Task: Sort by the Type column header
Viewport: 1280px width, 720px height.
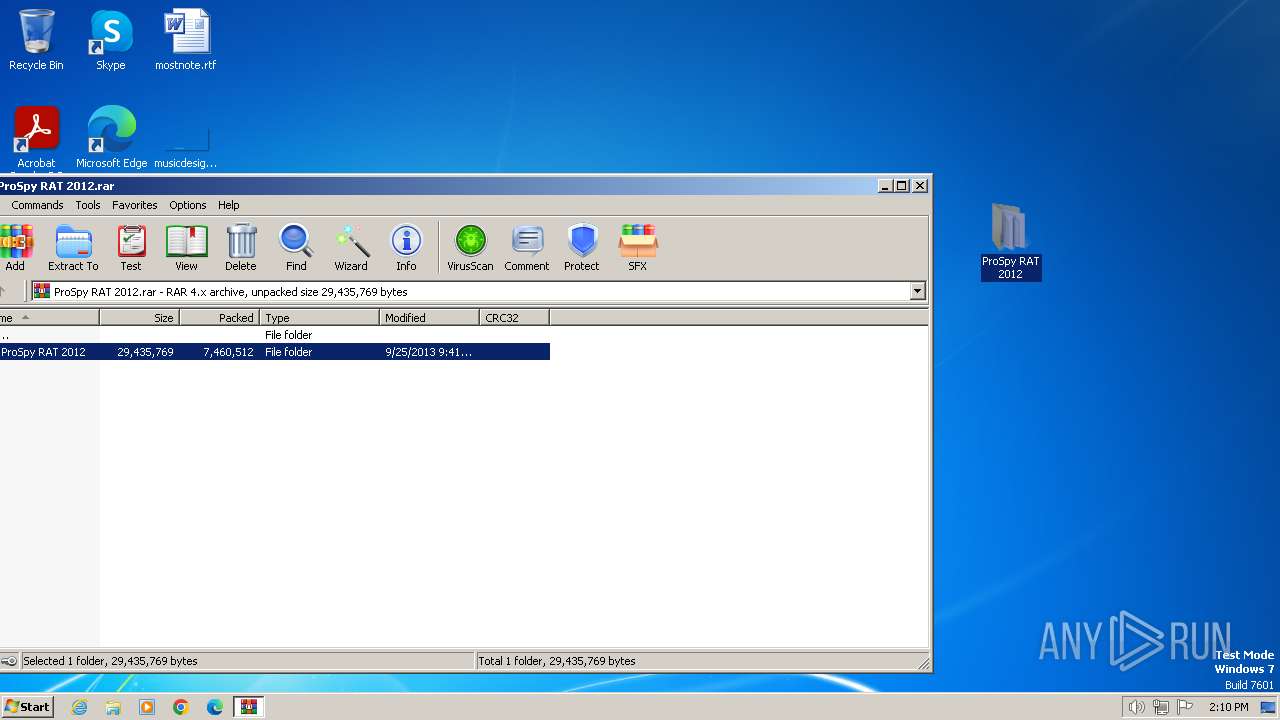Action: coord(319,318)
